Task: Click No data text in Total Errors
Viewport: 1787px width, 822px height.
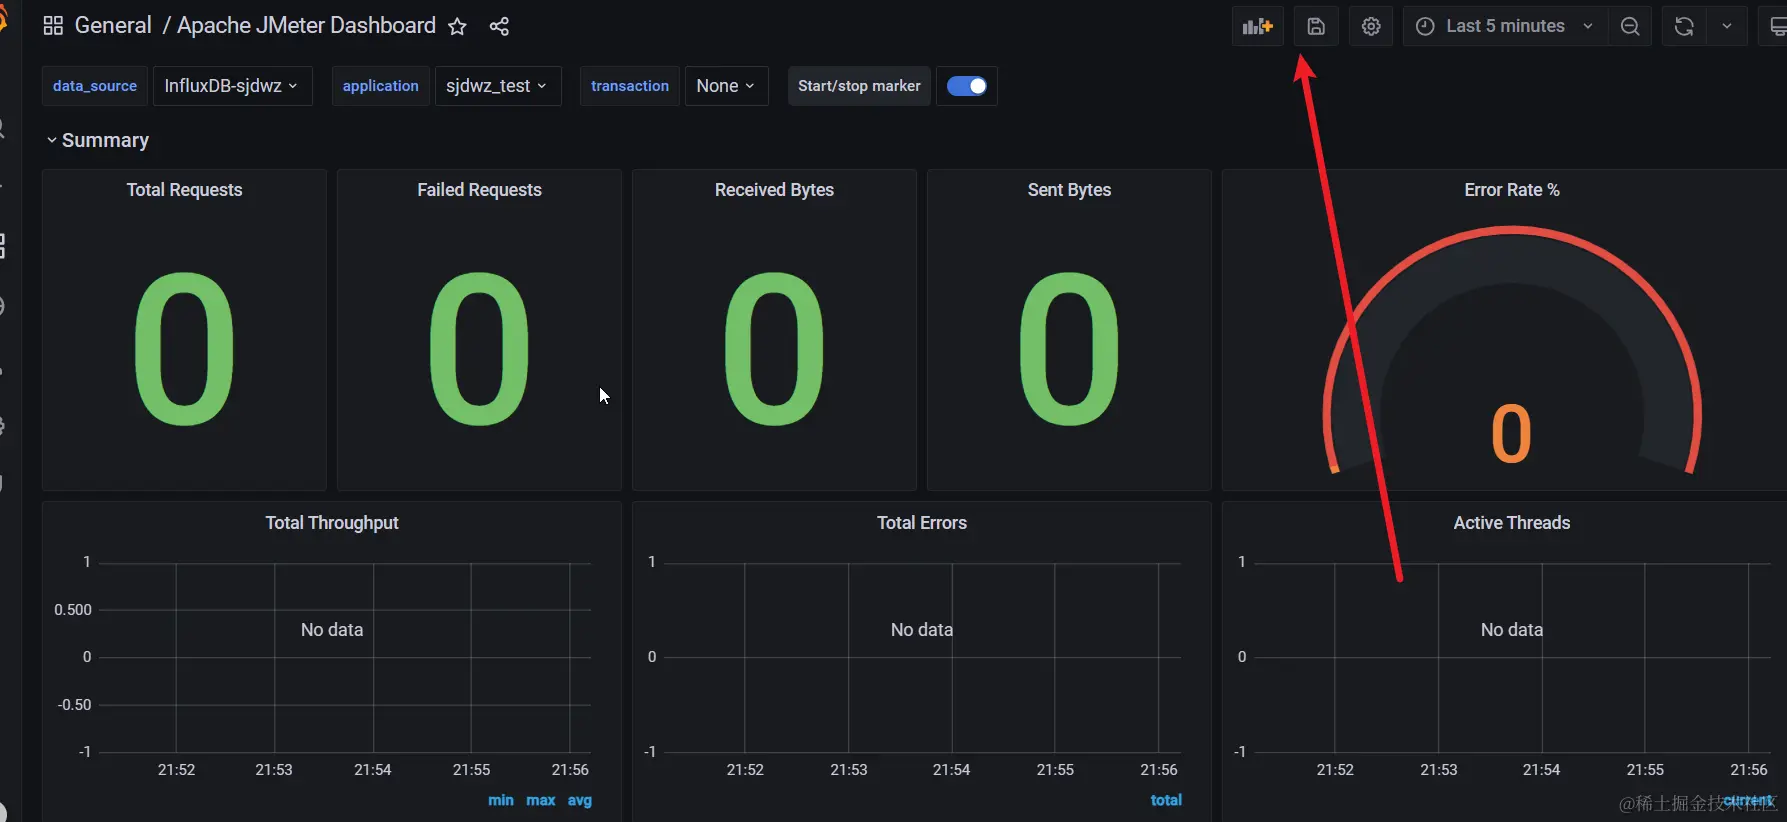Action: pyautogui.click(x=922, y=630)
